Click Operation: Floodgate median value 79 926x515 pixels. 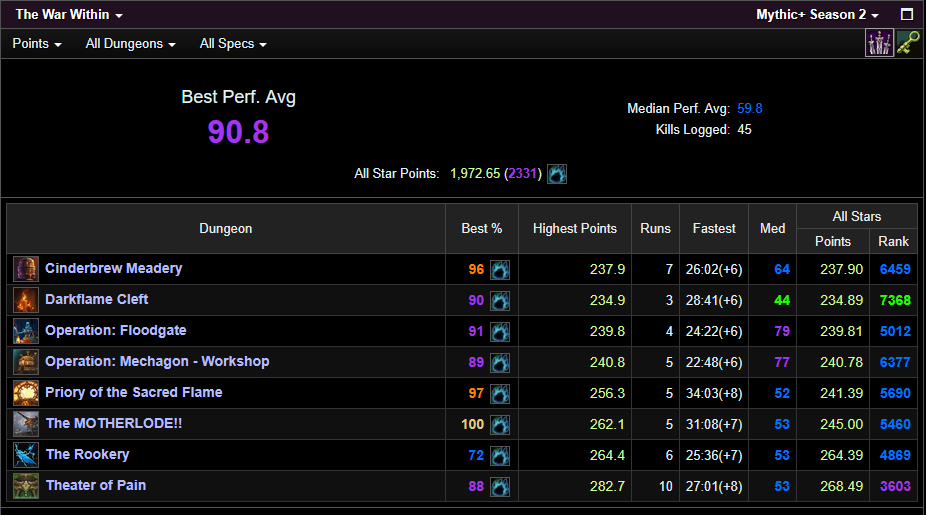pyautogui.click(x=782, y=331)
